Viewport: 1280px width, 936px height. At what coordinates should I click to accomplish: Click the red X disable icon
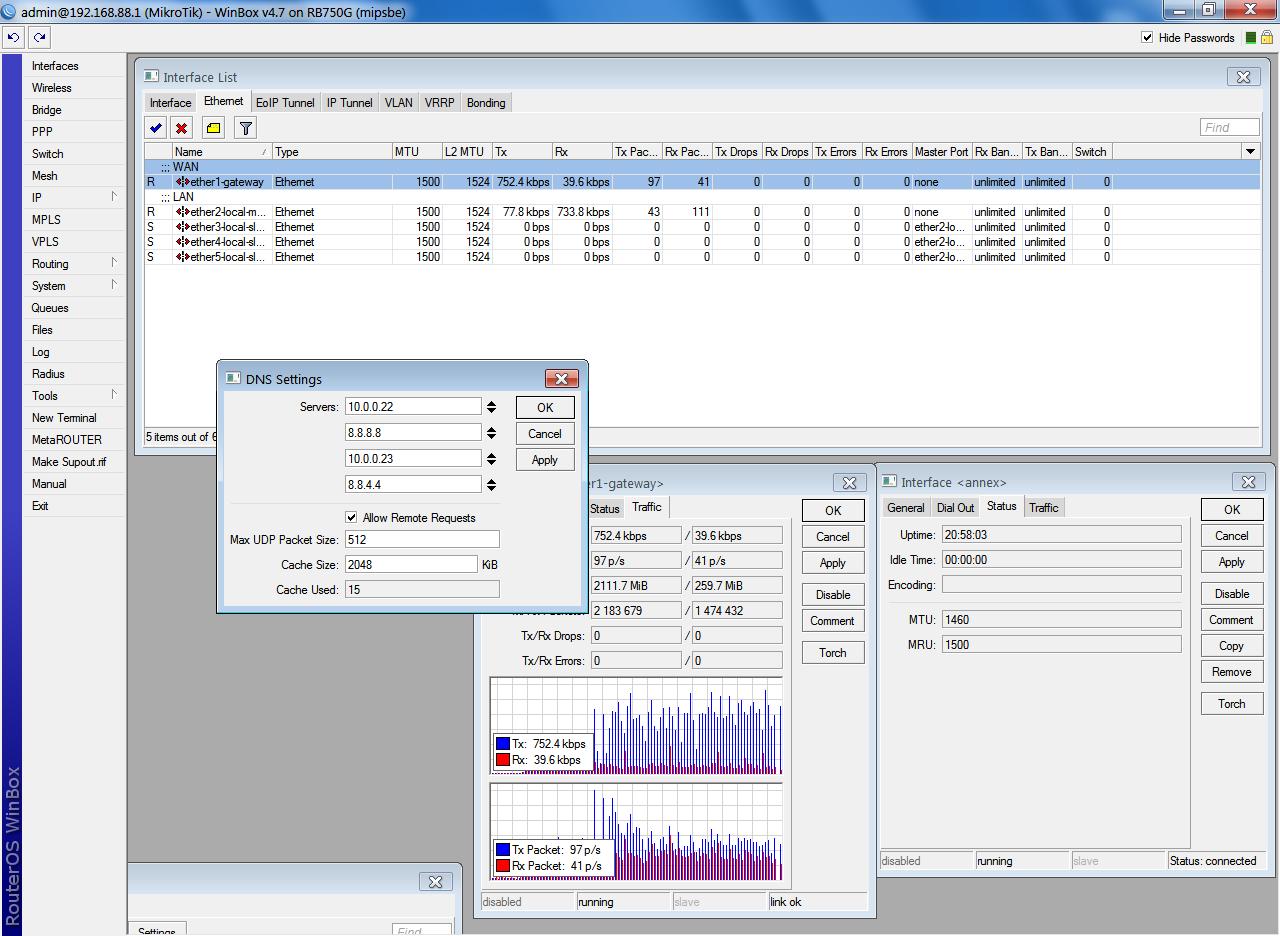[x=181, y=128]
